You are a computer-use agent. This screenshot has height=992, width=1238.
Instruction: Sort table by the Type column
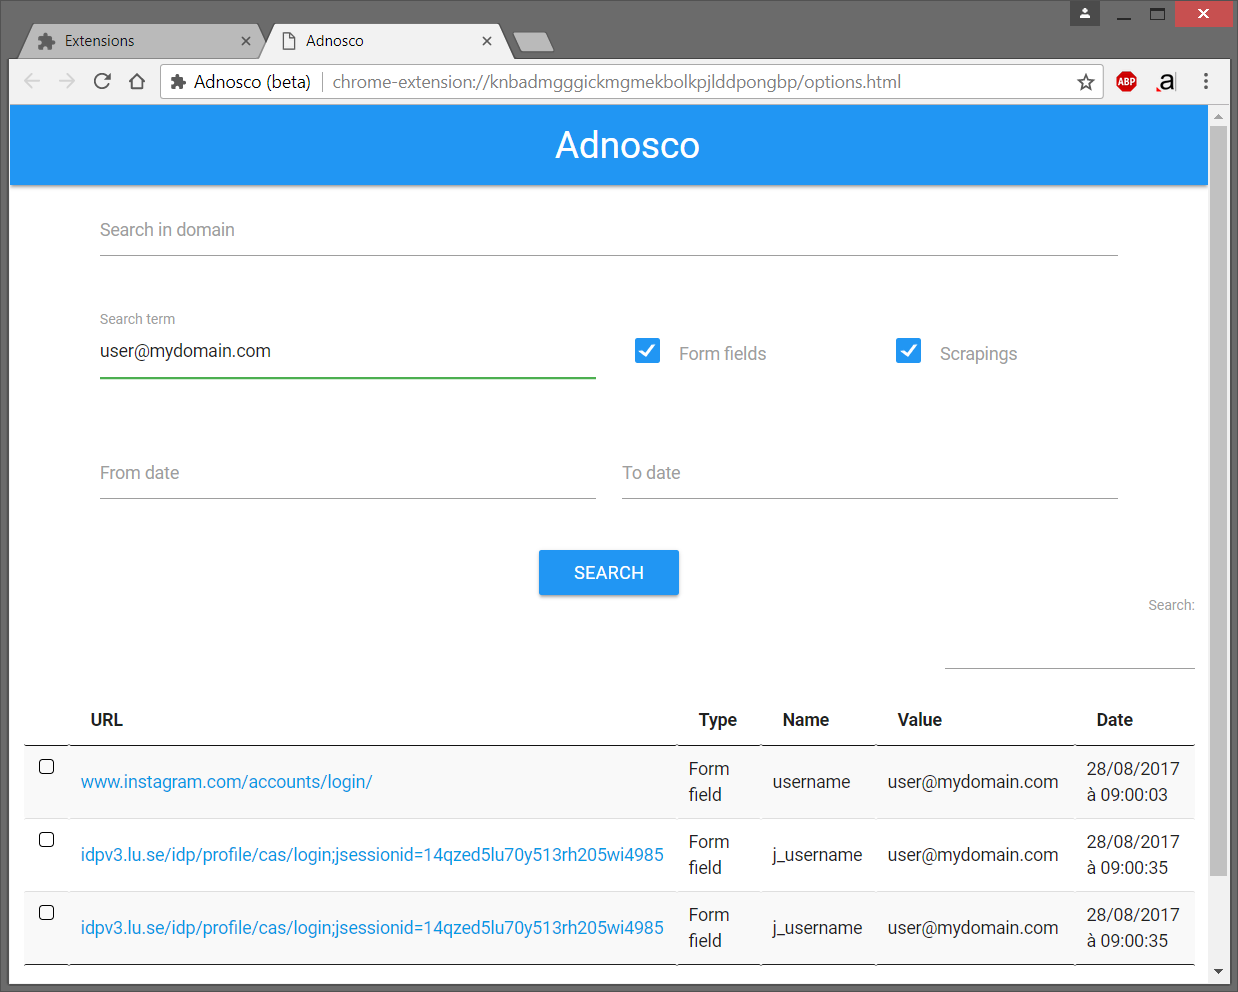(717, 720)
